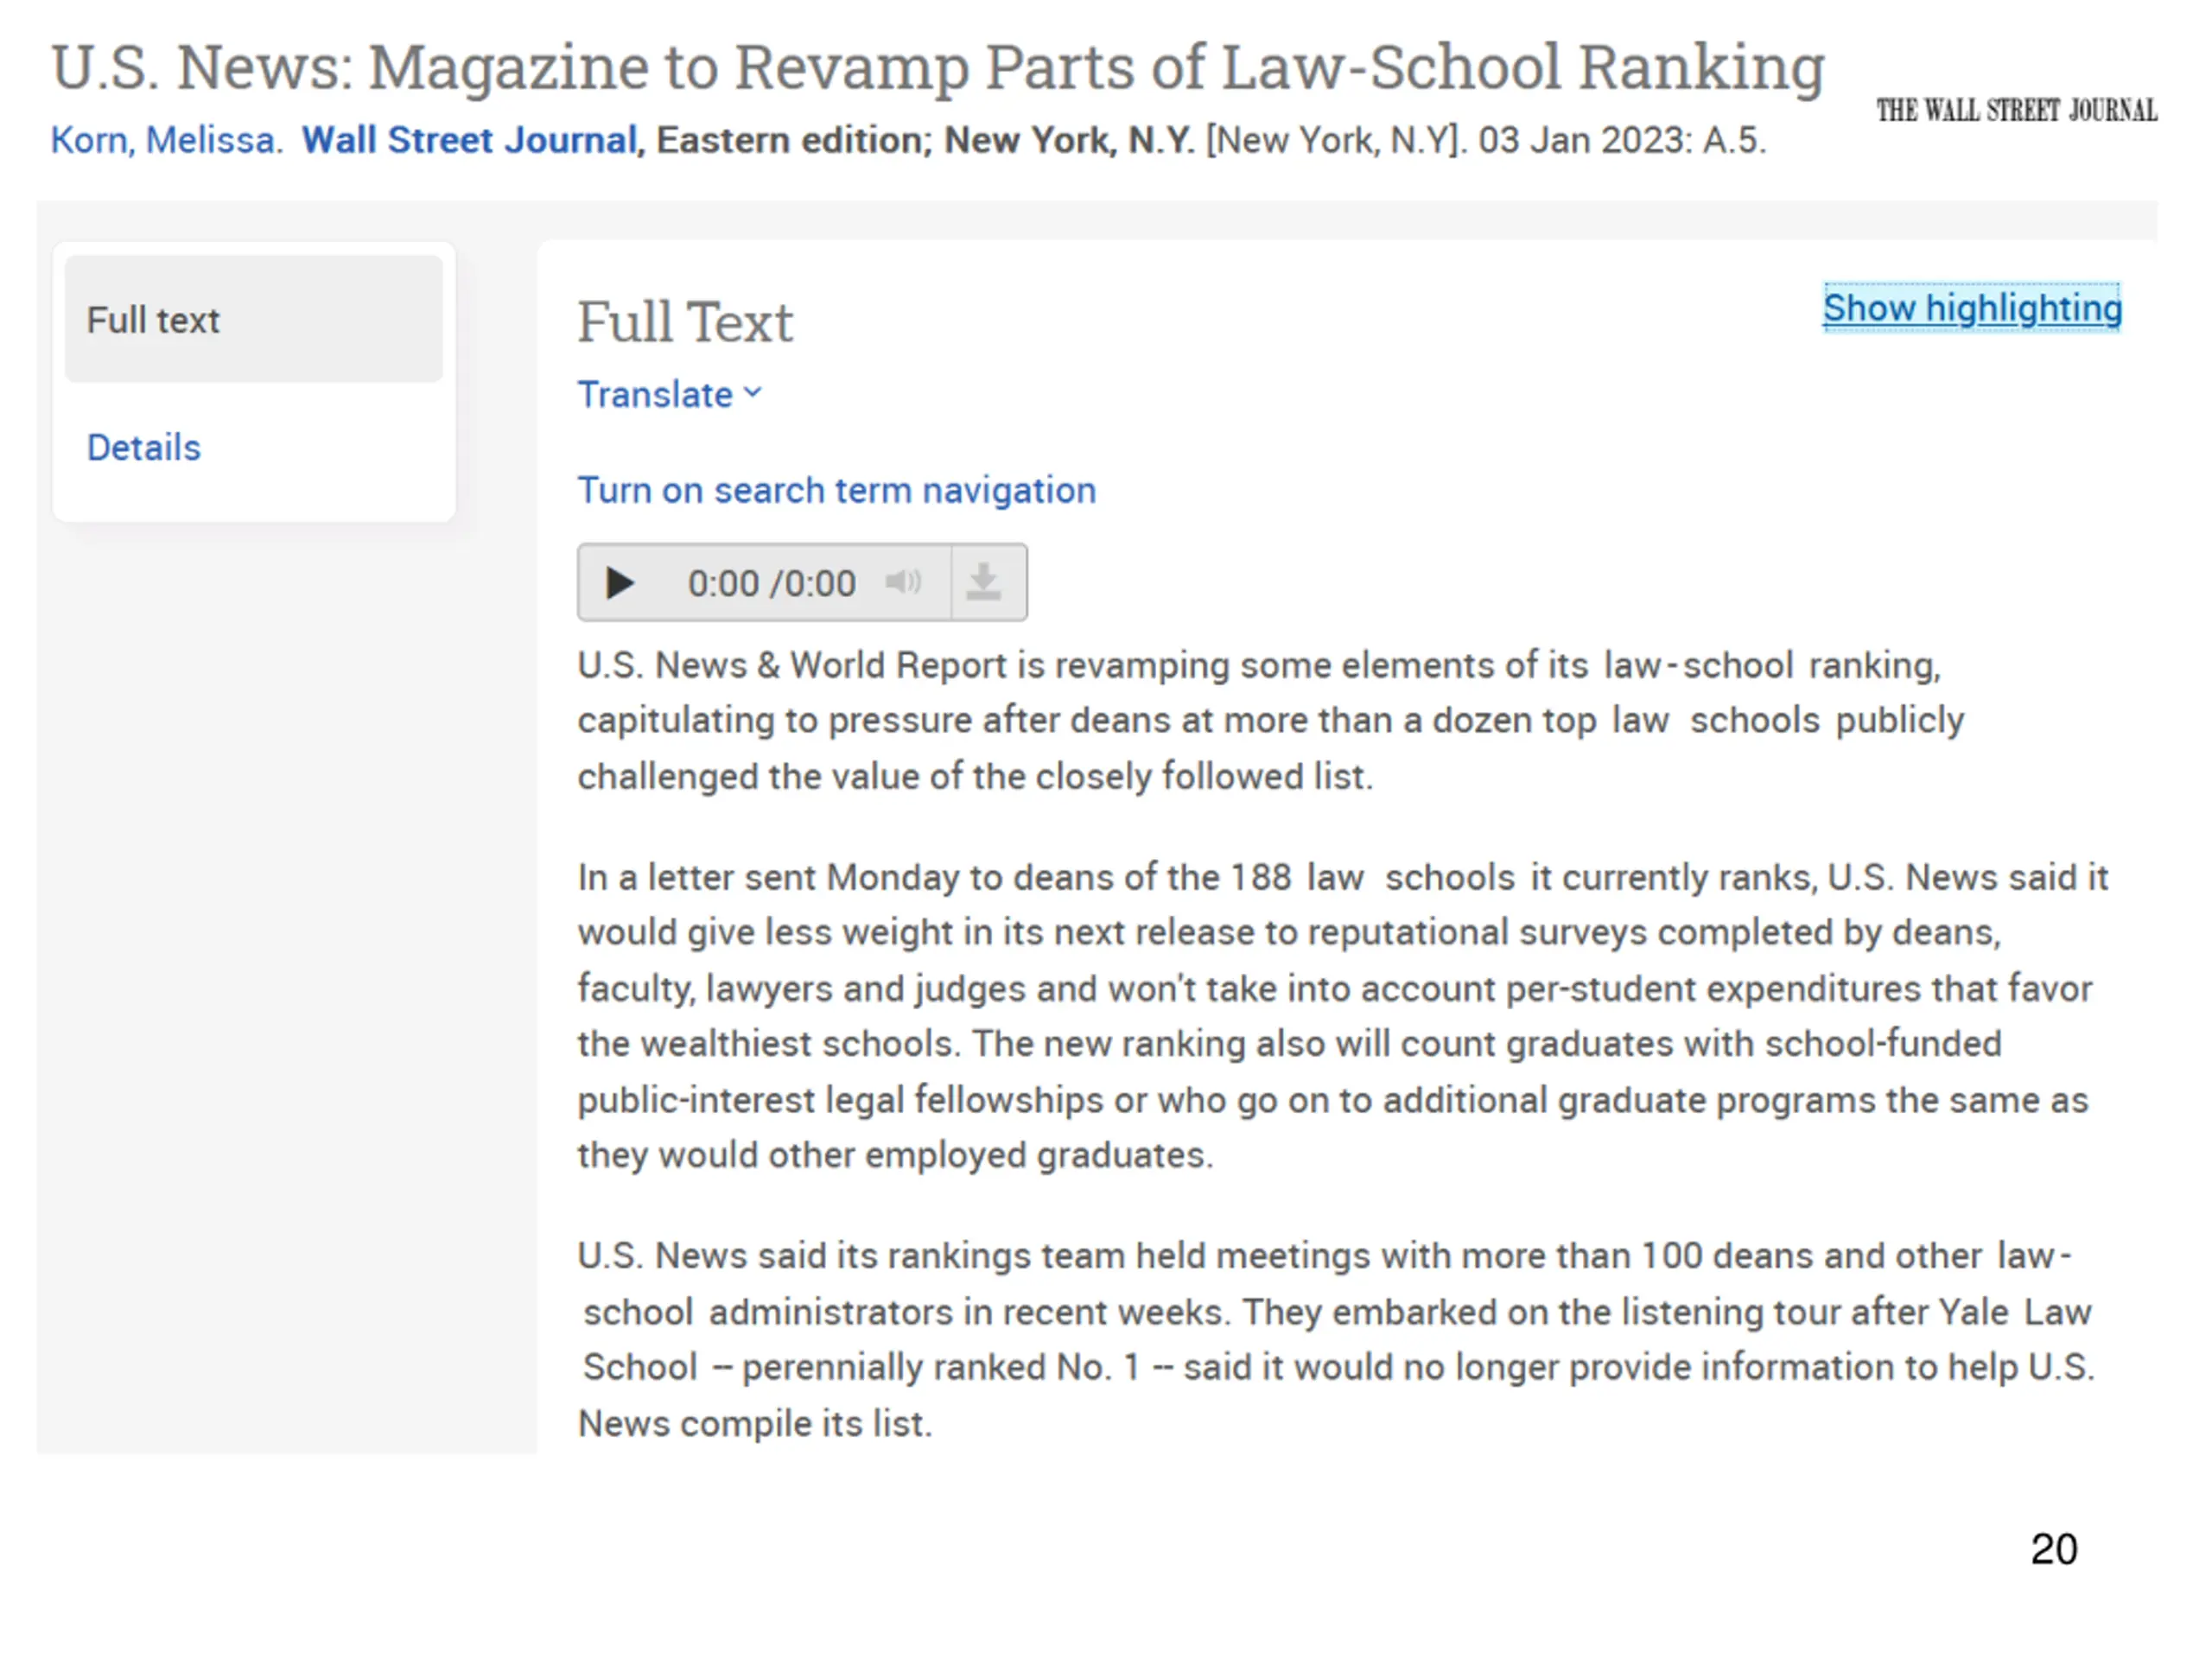The width and height of the screenshot is (2212, 1659).
Task: Click the paragraph mentioning 188 law schools
Action: (1342, 1016)
